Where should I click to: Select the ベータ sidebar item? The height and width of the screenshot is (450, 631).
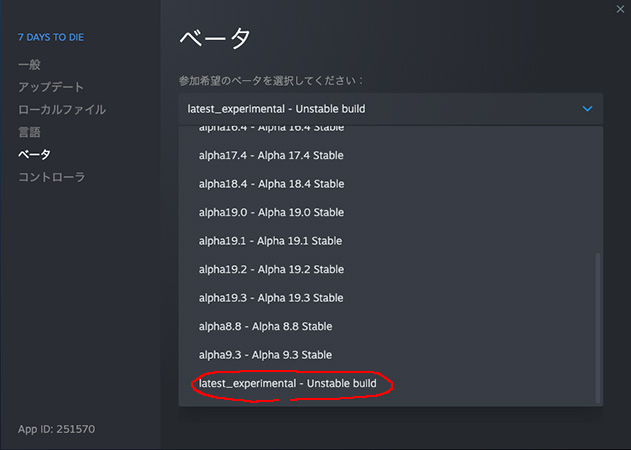[34, 154]
